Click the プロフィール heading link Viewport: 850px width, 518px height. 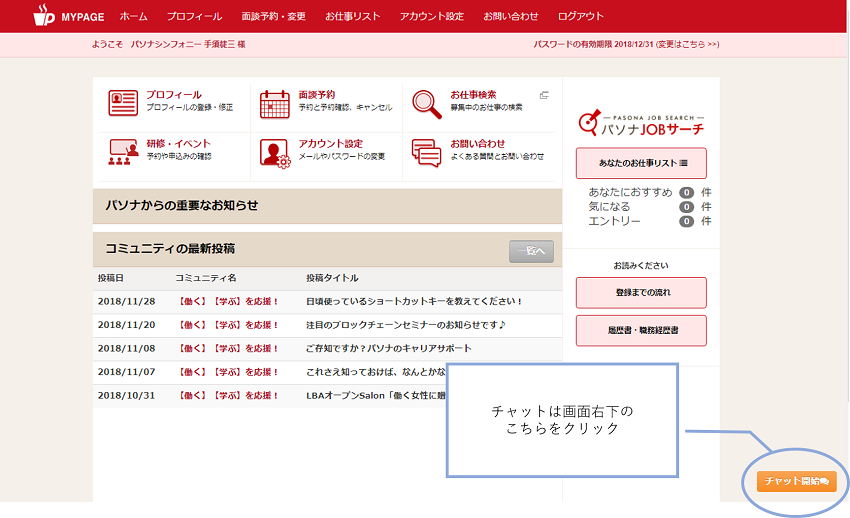tap(174, 95)
